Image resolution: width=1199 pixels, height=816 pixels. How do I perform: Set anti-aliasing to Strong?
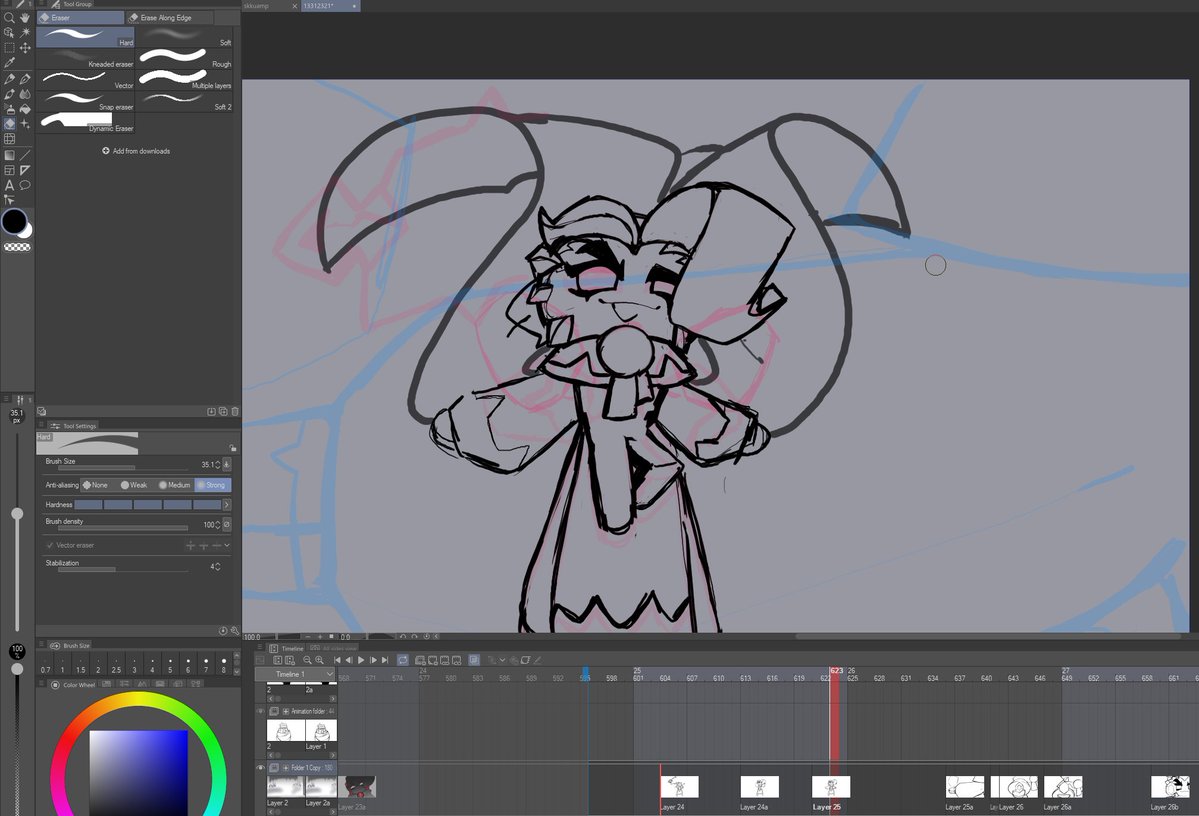click(212, 485)
